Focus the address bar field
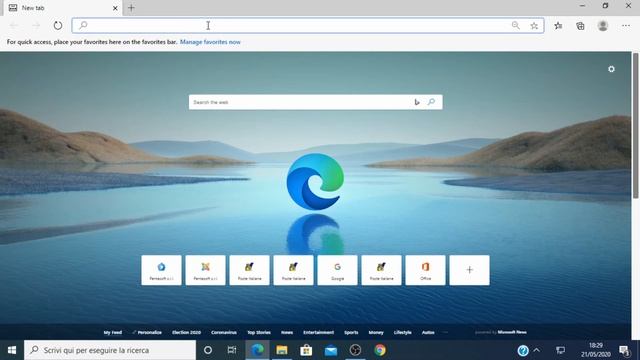The width and height of the screenshot is (640, 360). coord(308,25)
